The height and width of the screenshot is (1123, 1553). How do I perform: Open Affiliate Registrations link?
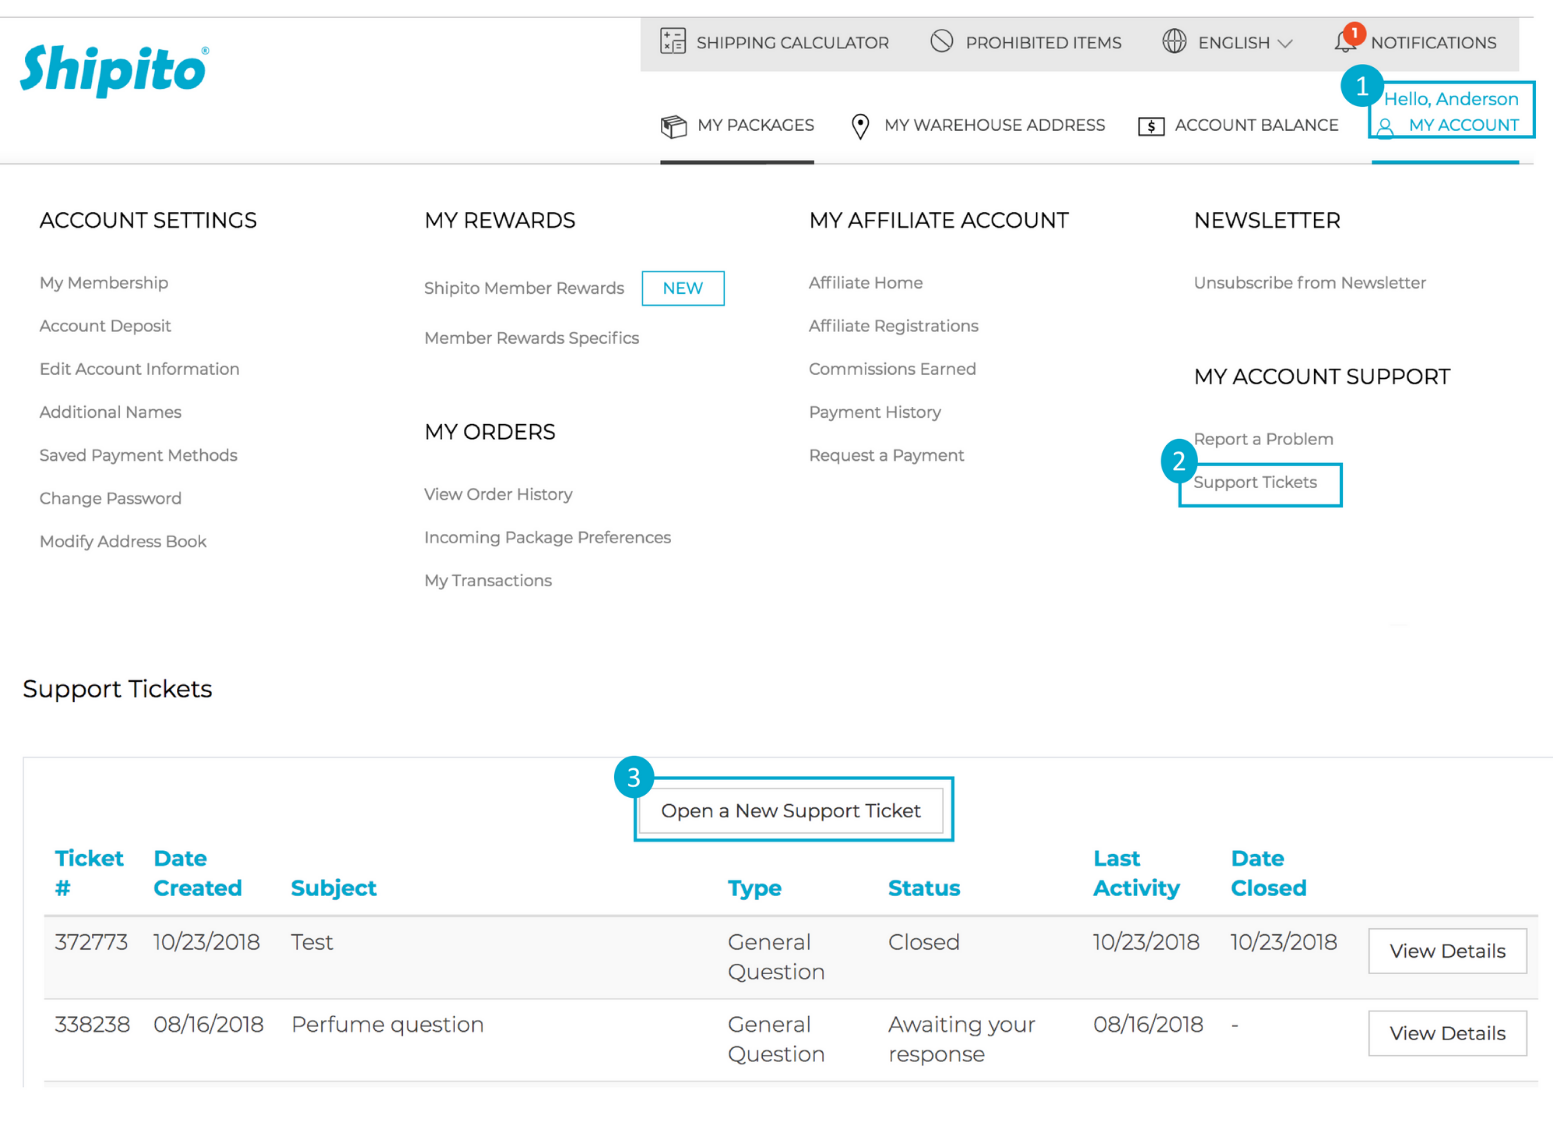pyautogui.click(x=893, y=326)
